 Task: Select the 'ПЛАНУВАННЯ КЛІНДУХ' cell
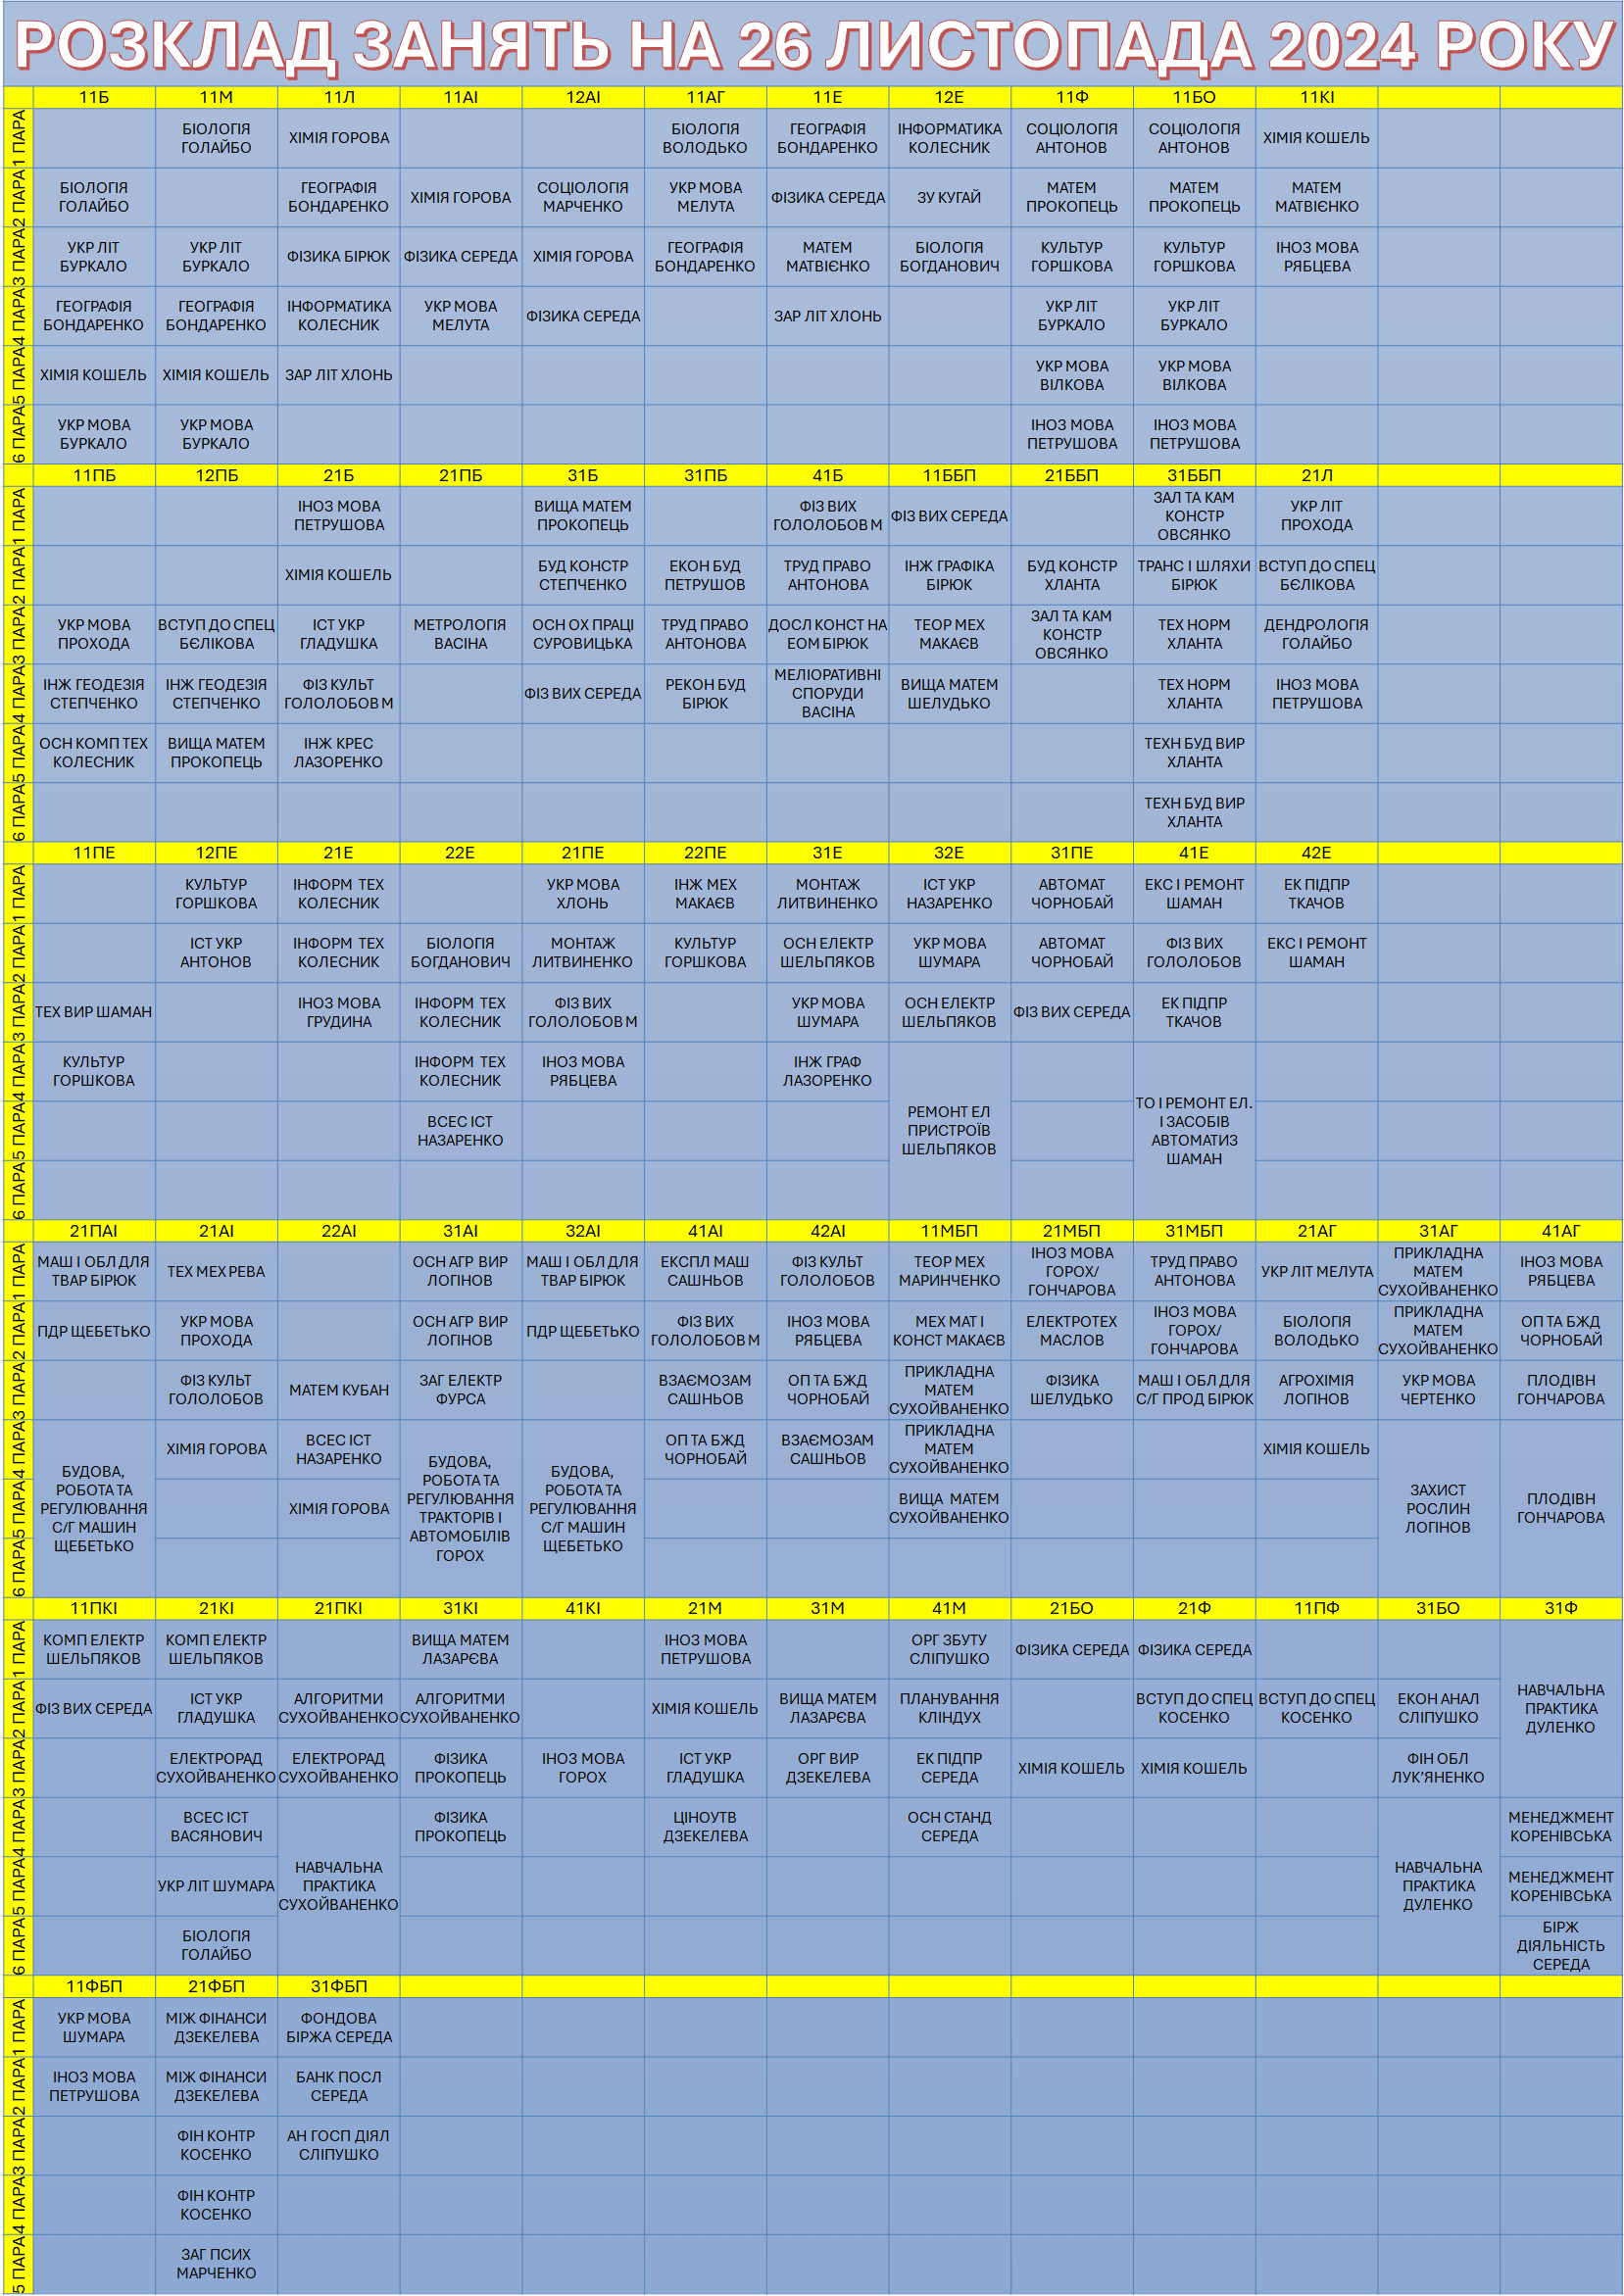click(x=949, y=1708)
